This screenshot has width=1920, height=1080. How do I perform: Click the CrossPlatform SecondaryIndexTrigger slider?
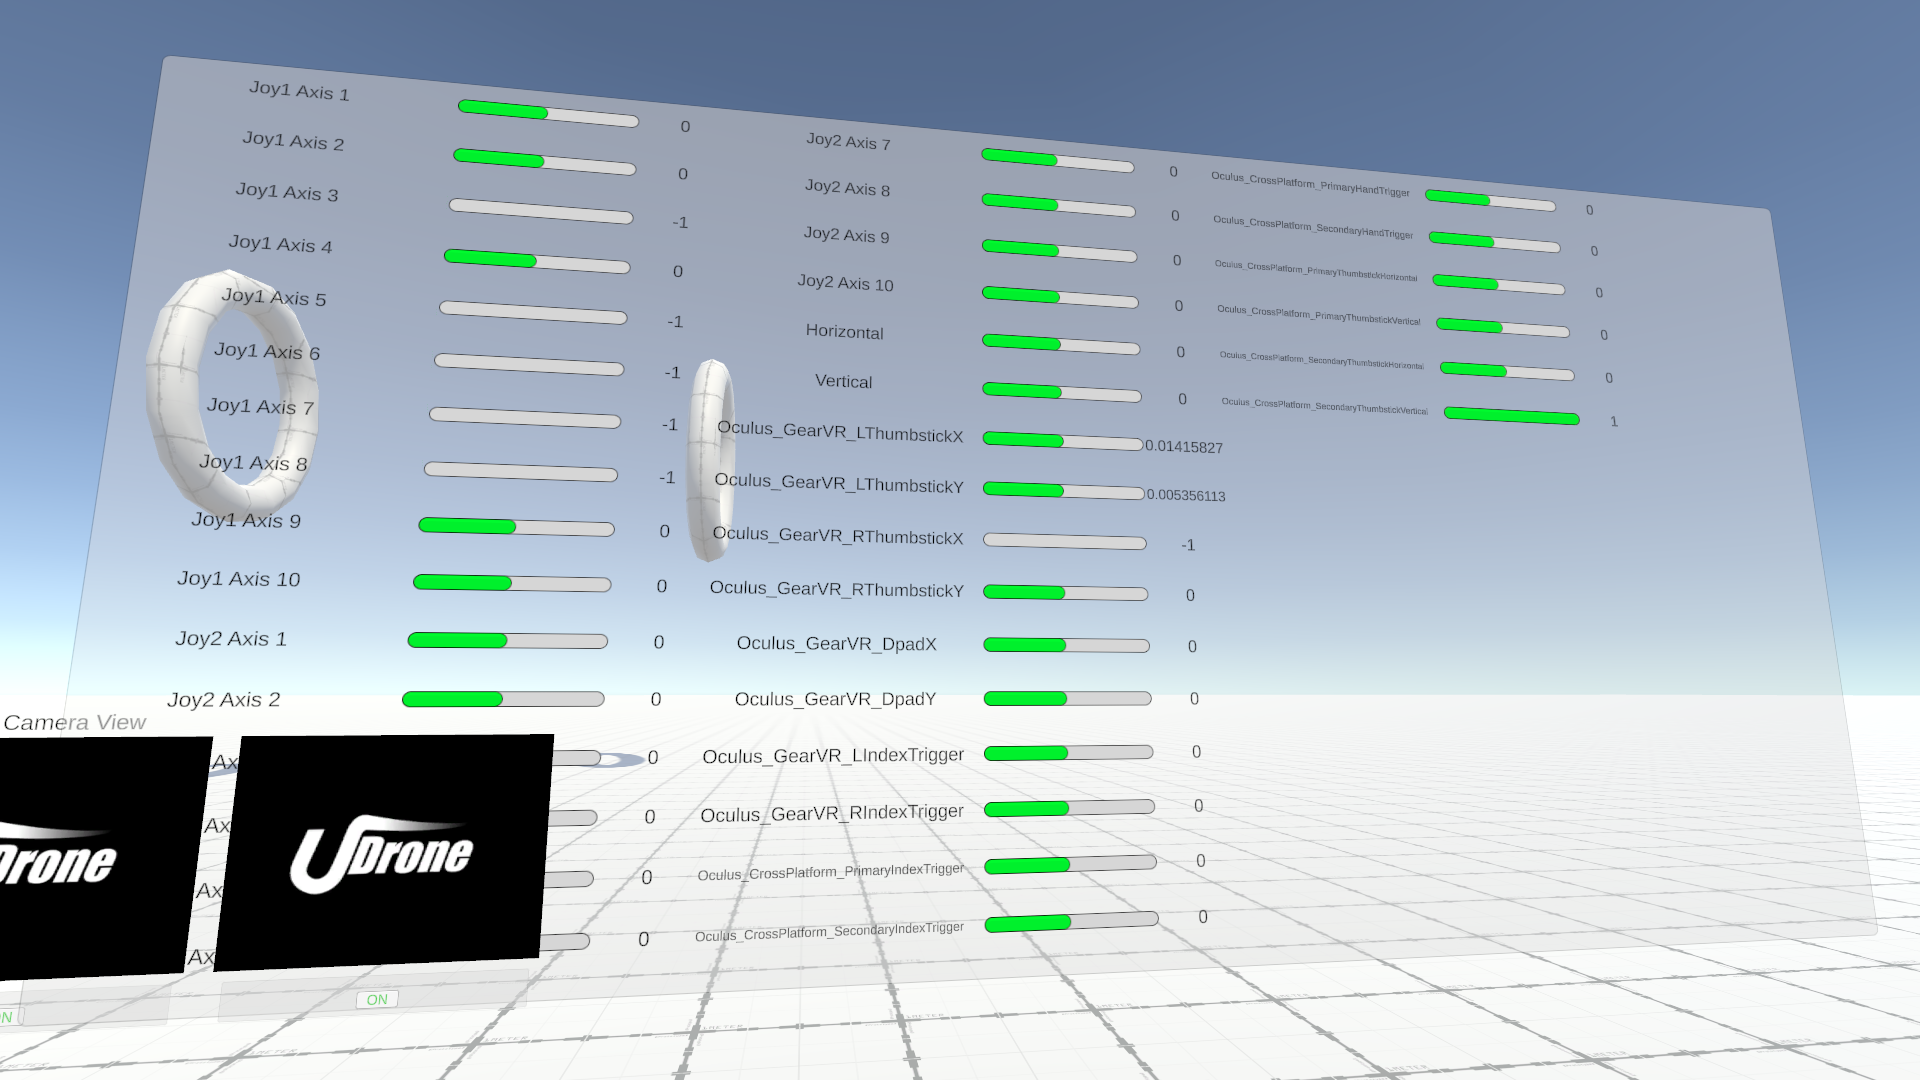coord(1071,922)
